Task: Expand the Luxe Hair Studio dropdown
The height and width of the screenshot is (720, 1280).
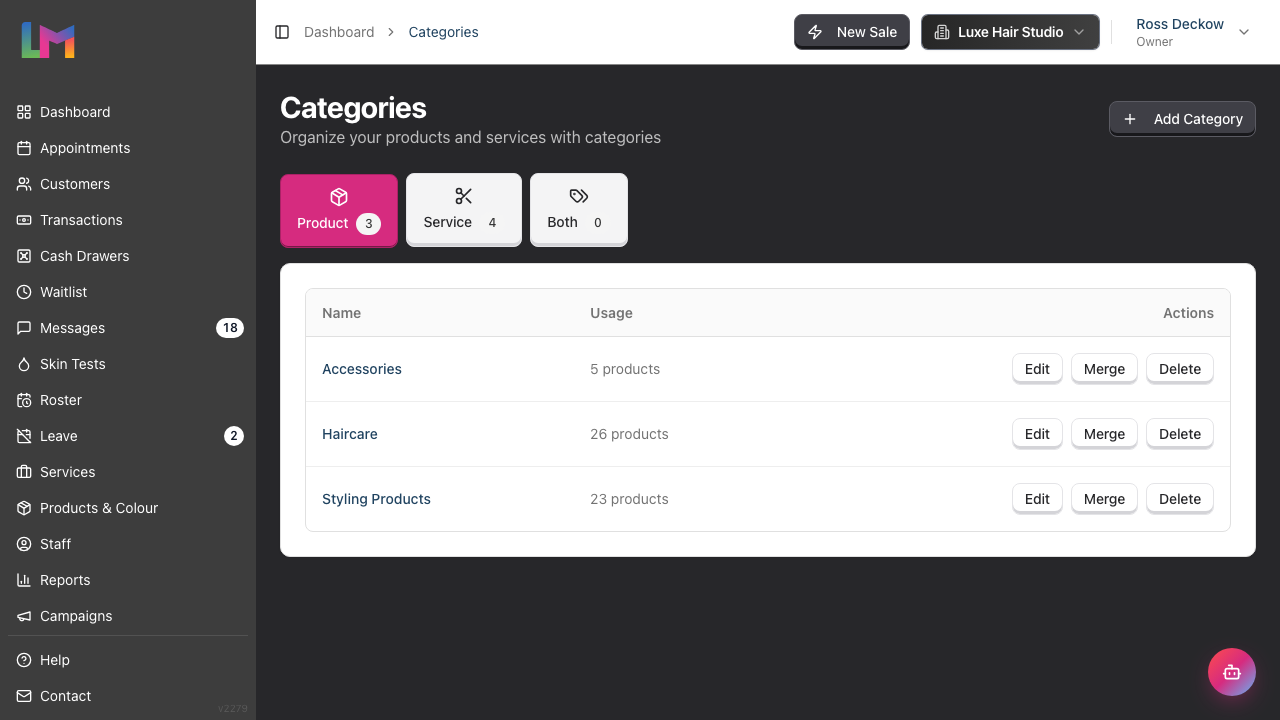Action: point(1010,32)
